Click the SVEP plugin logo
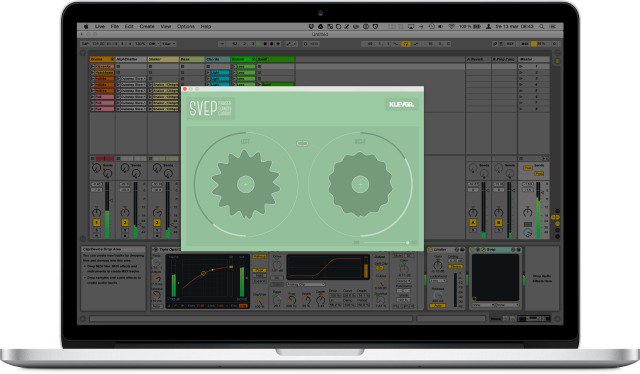Screen dimensions: 640x374 [x=211, y=108]
